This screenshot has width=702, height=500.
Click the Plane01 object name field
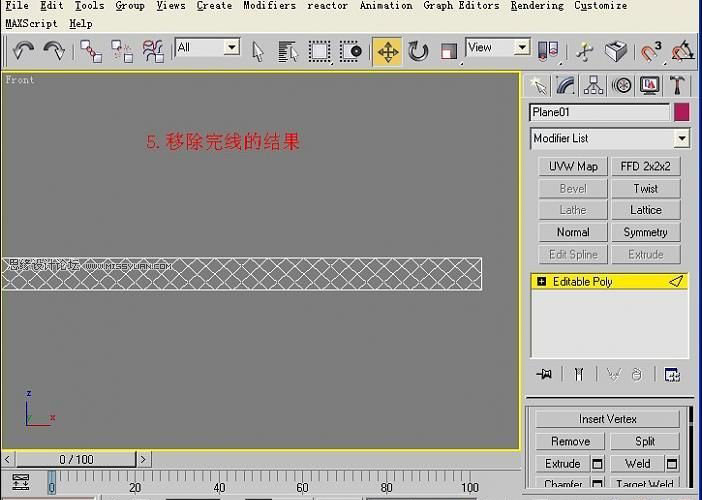(x=599, y=112)
